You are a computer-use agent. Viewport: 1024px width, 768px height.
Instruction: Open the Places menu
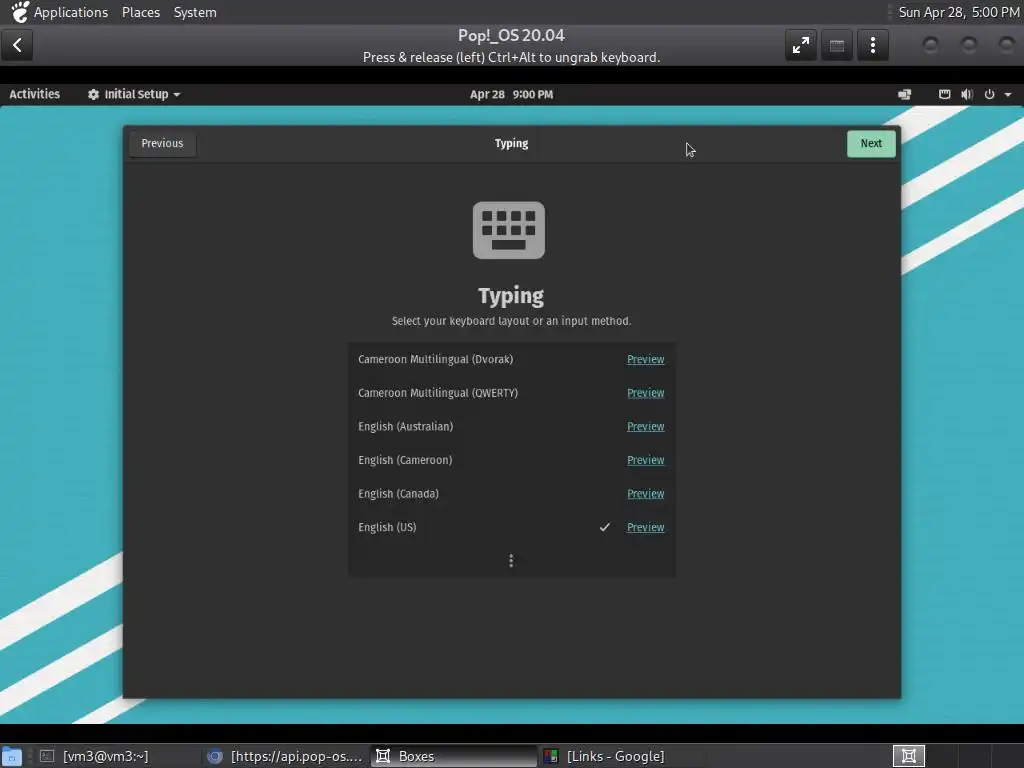pos(140,12)
